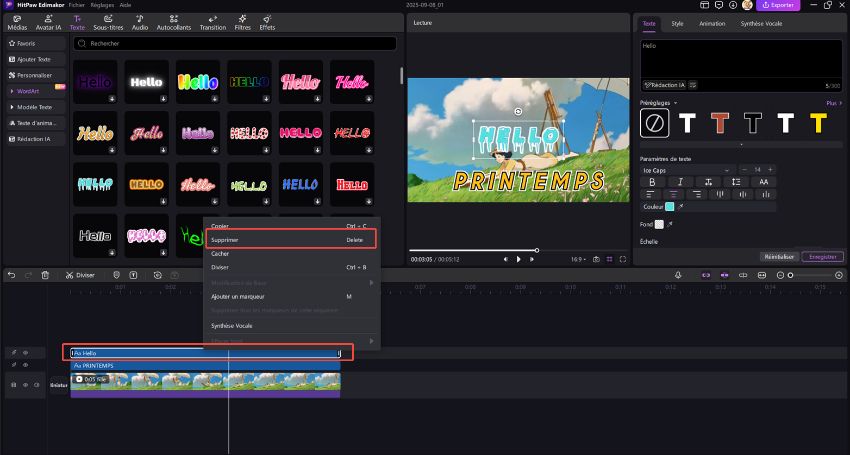Switch to the Style tab
Viewport: 850px width, 455px height.
point(677,24)
